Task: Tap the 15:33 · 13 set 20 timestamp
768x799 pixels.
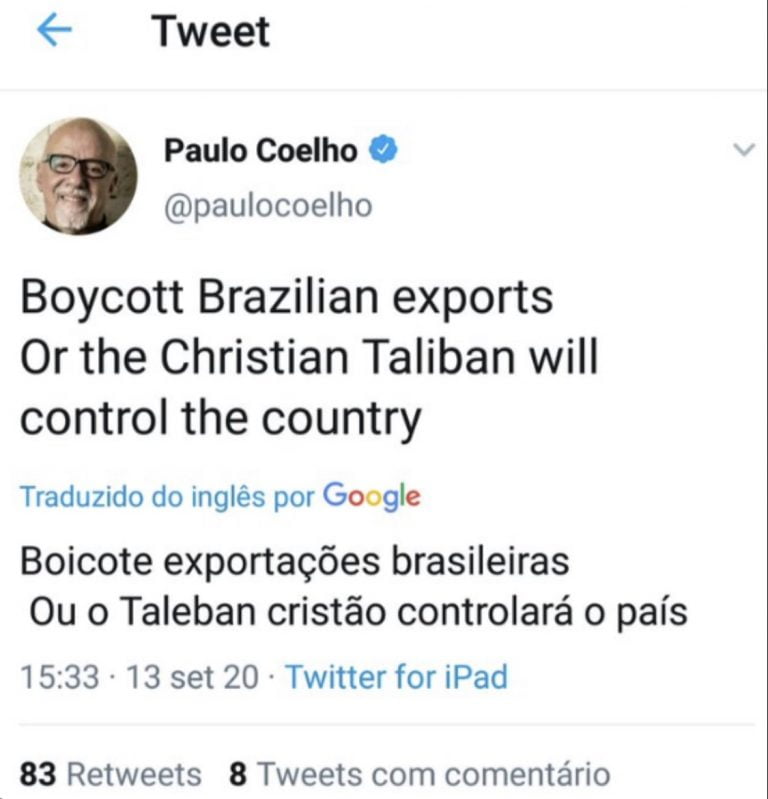Action: point(140,677)
